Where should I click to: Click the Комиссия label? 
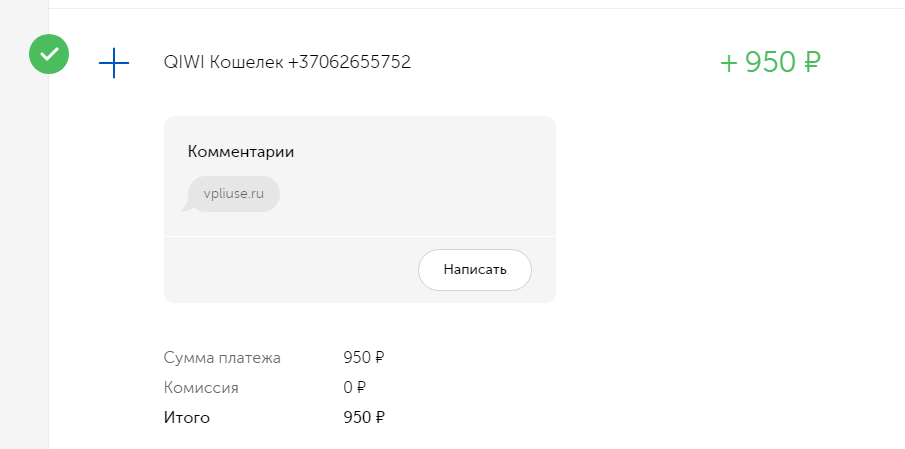201,388
